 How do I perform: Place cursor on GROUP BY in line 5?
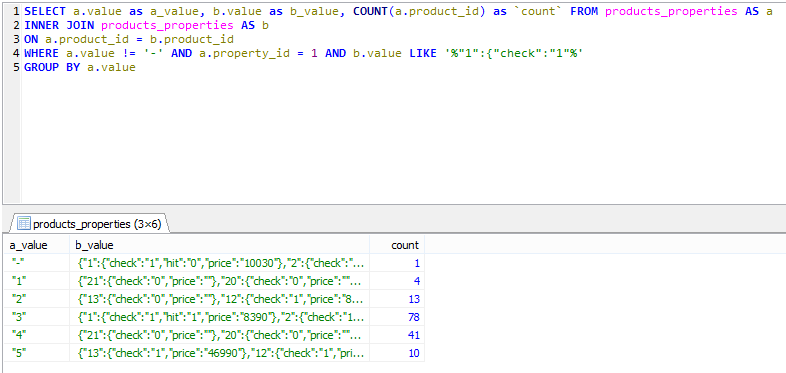52,67
